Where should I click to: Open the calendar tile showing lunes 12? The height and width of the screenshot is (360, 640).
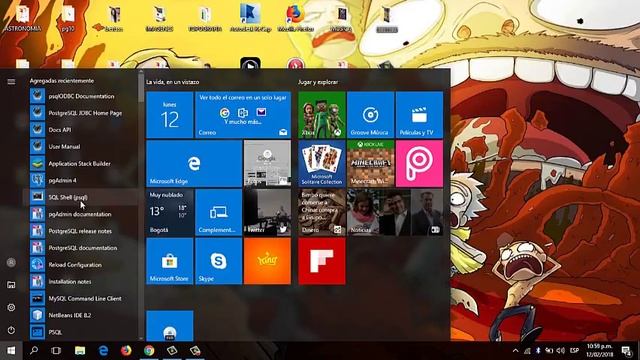pyautogui.click(x=170, y=115)
